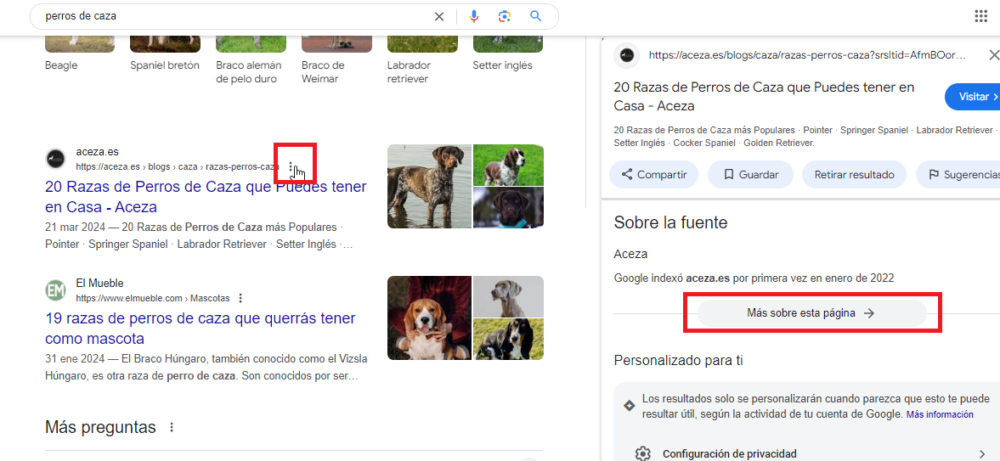
Task: Clear the search box text
Action: (x=439, y=17)
